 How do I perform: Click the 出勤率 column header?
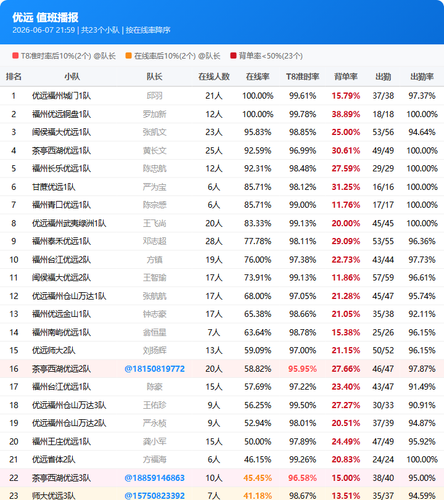coord(422,77)
